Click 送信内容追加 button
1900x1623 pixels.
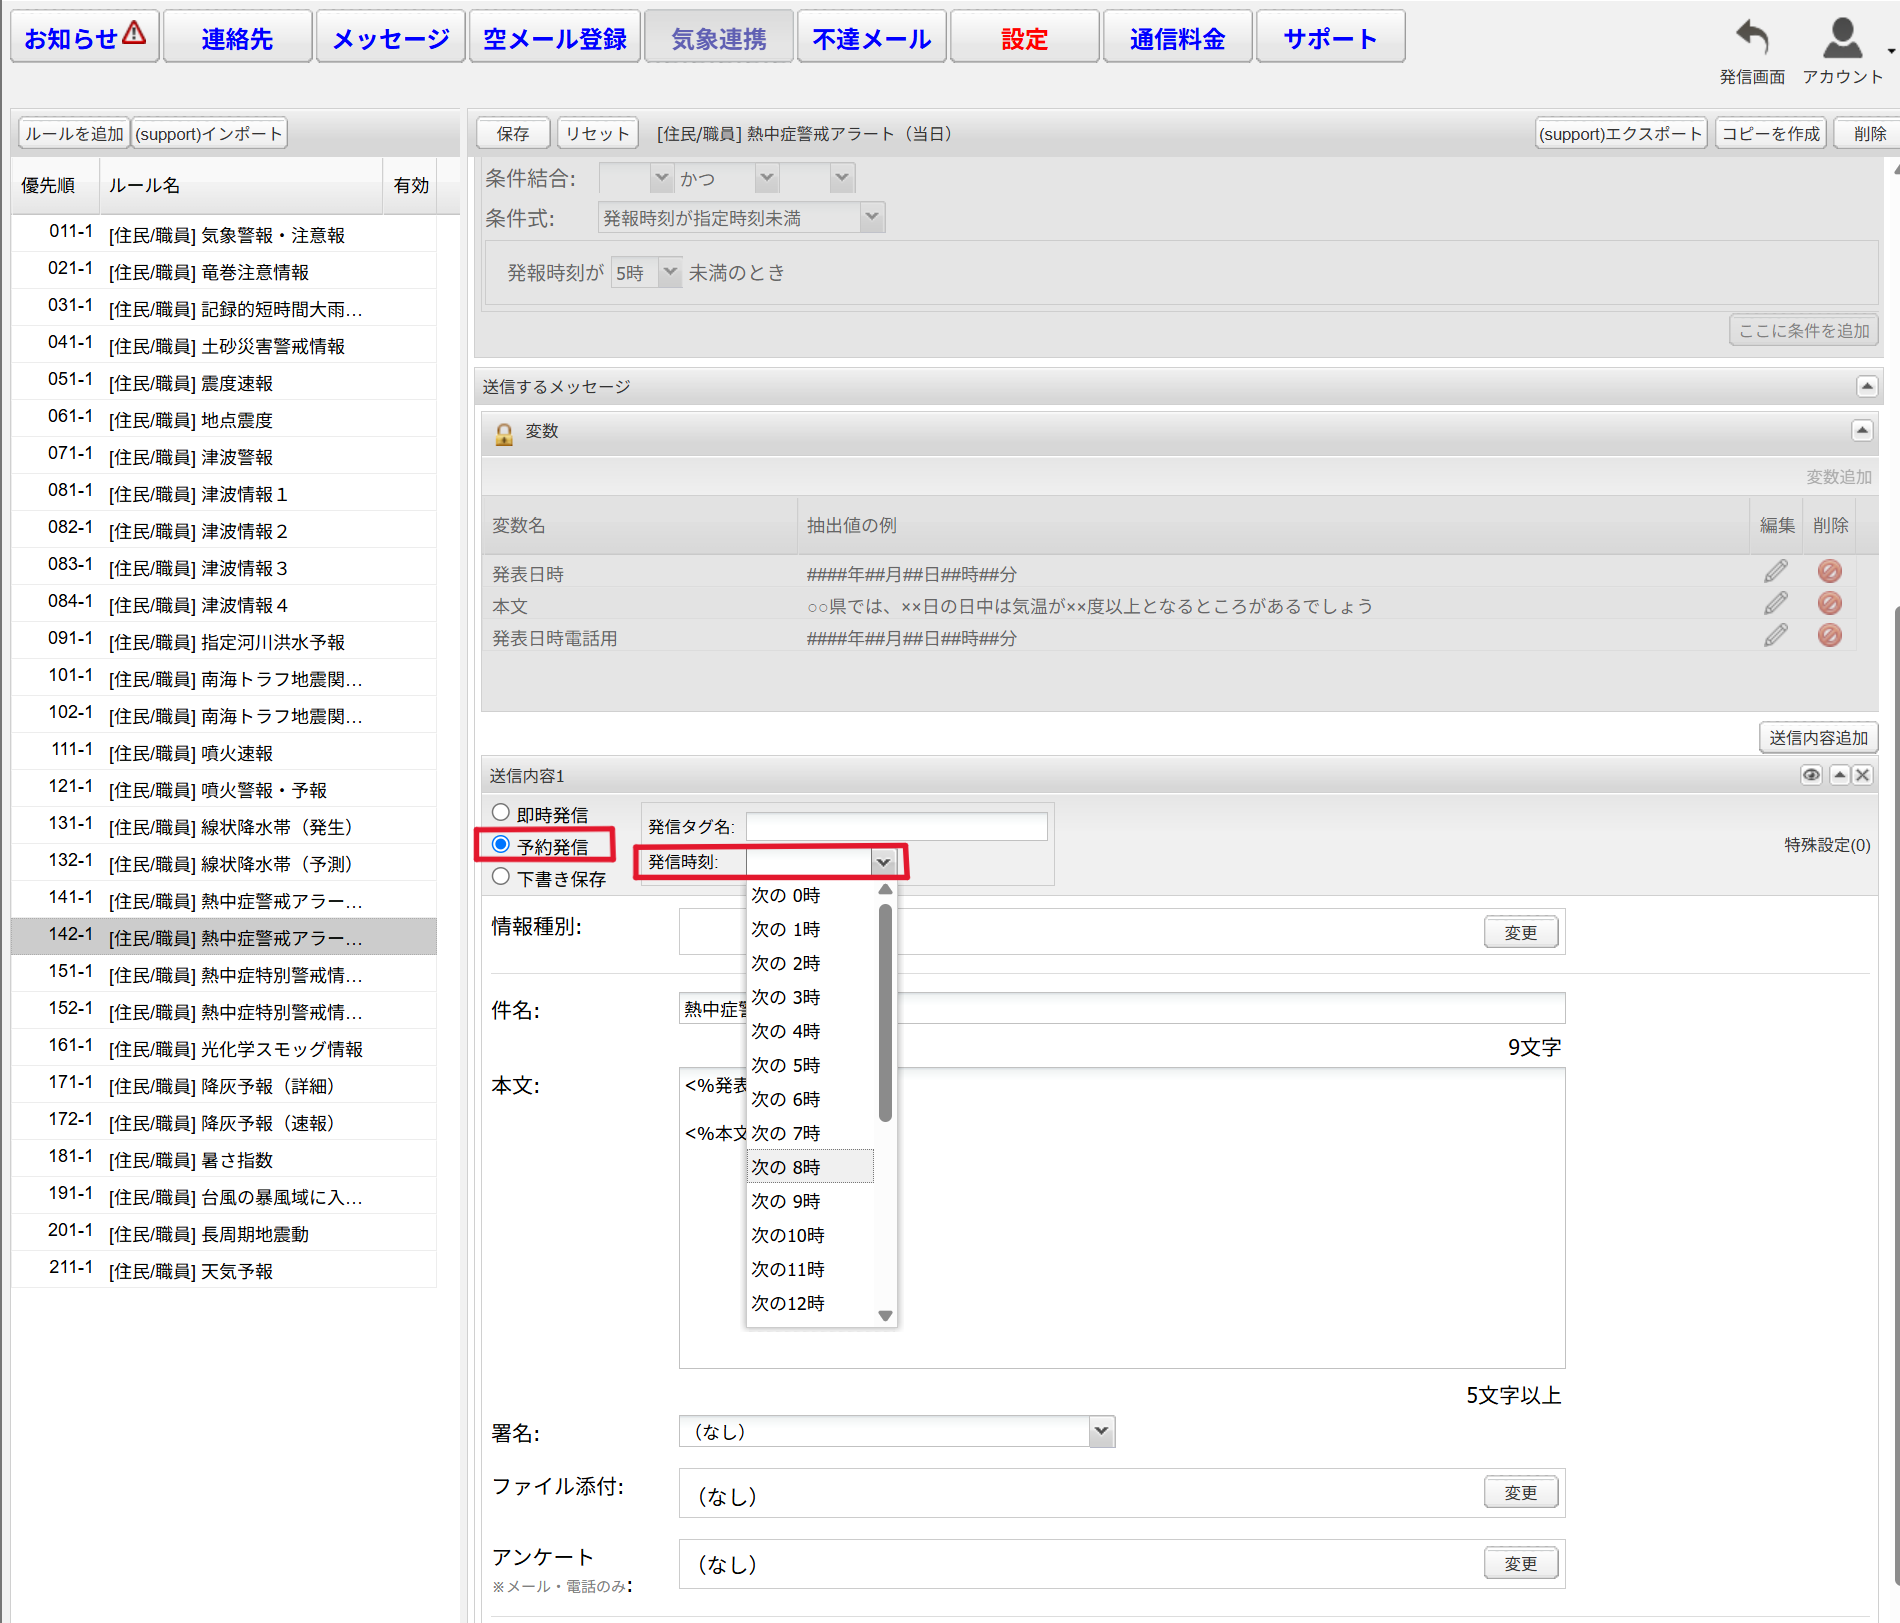[1818, 737]
